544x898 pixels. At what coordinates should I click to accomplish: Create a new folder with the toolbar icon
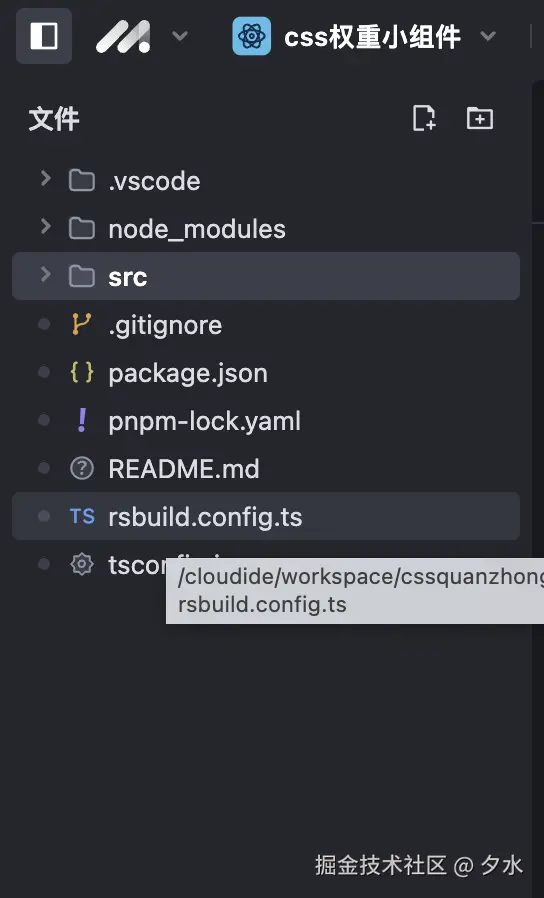coord(479,119)
